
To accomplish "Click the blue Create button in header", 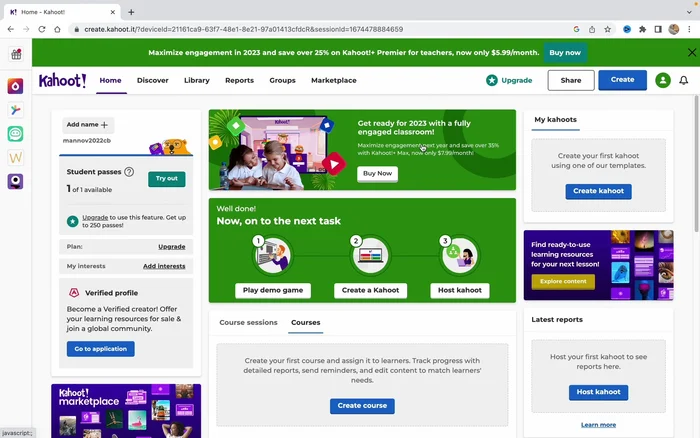I will pos(622,80).
